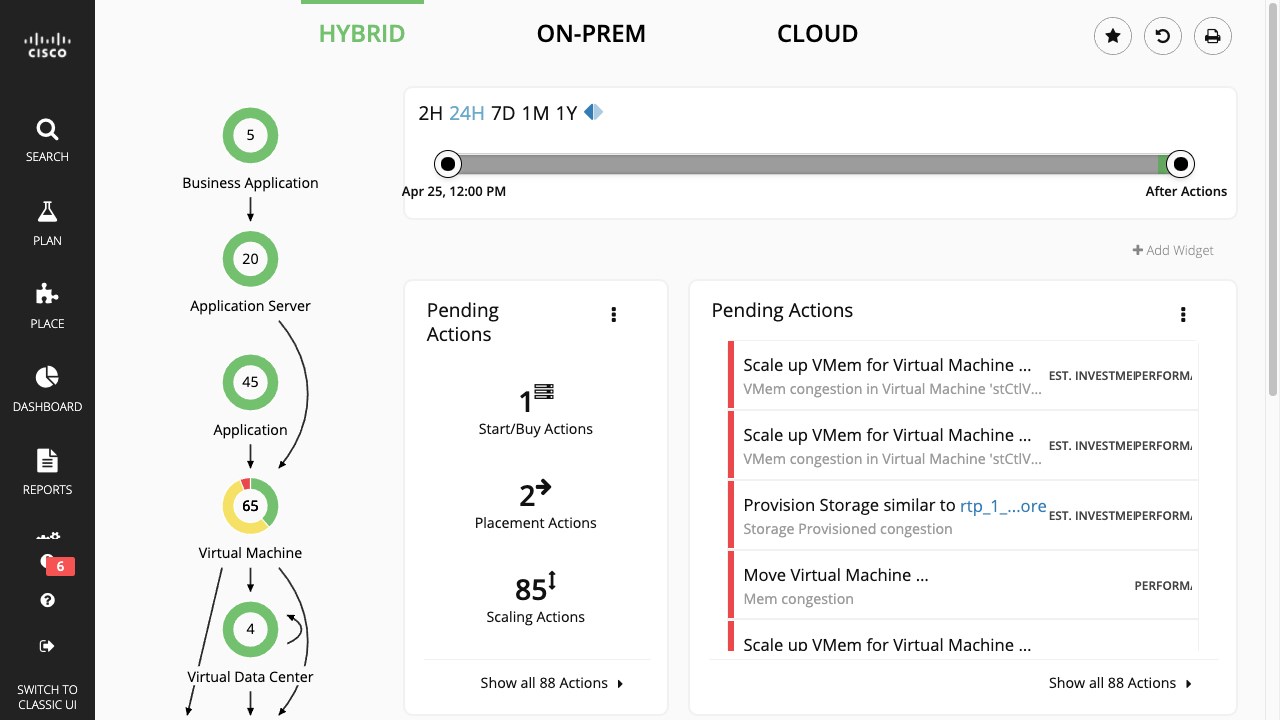Select the ON-PREM tab
Image resolution: width=1280 pixels, height=720 pixels.
pyautogui.click(x=591, y=33)
